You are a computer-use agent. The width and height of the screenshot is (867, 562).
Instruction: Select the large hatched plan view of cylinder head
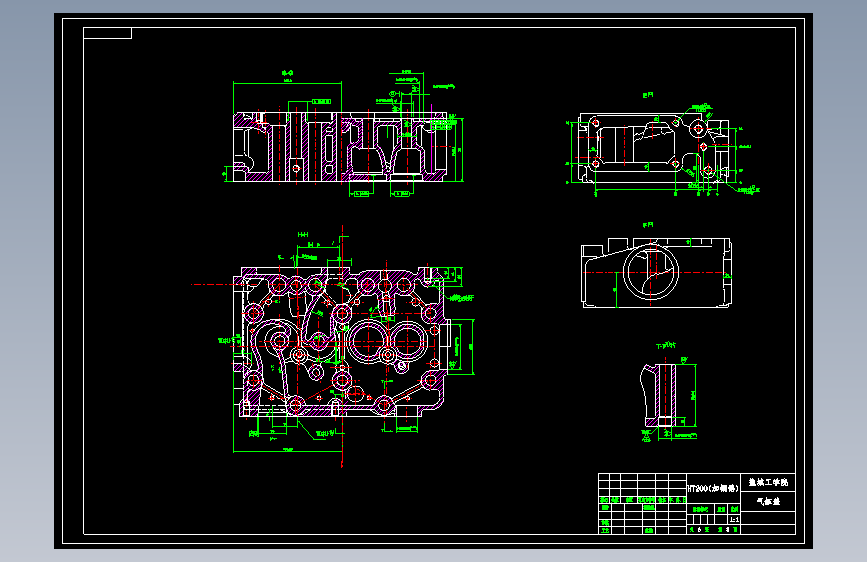[343, 342]
